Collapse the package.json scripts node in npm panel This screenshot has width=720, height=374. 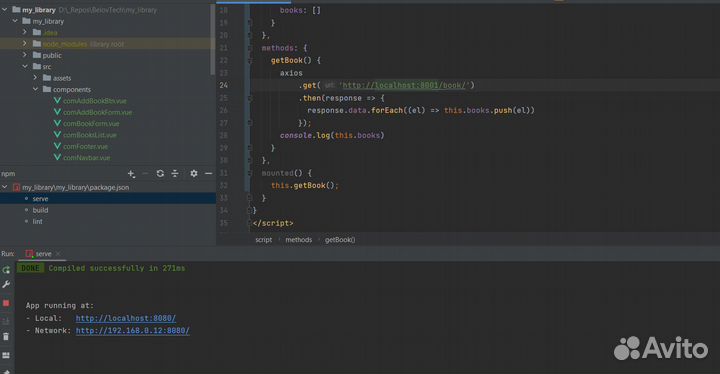pyautogui.click(x=5, y=187)
